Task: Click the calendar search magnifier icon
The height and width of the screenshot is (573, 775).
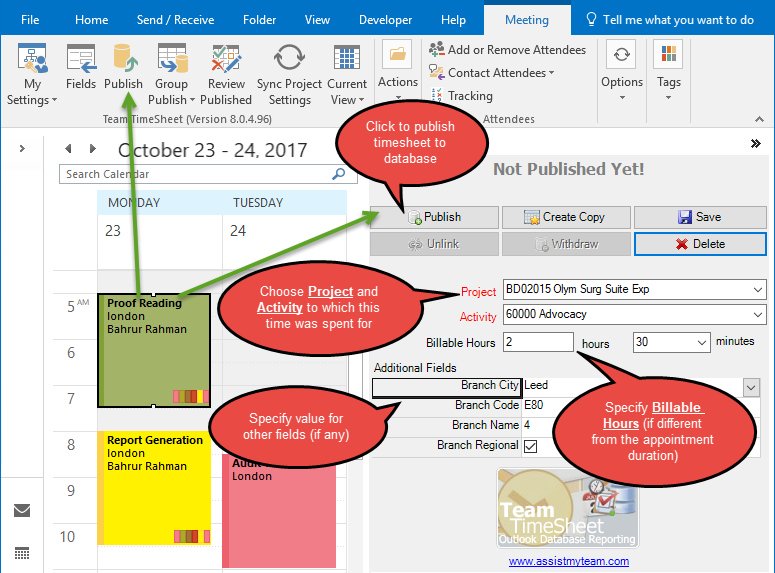Action: coord(338,174)
